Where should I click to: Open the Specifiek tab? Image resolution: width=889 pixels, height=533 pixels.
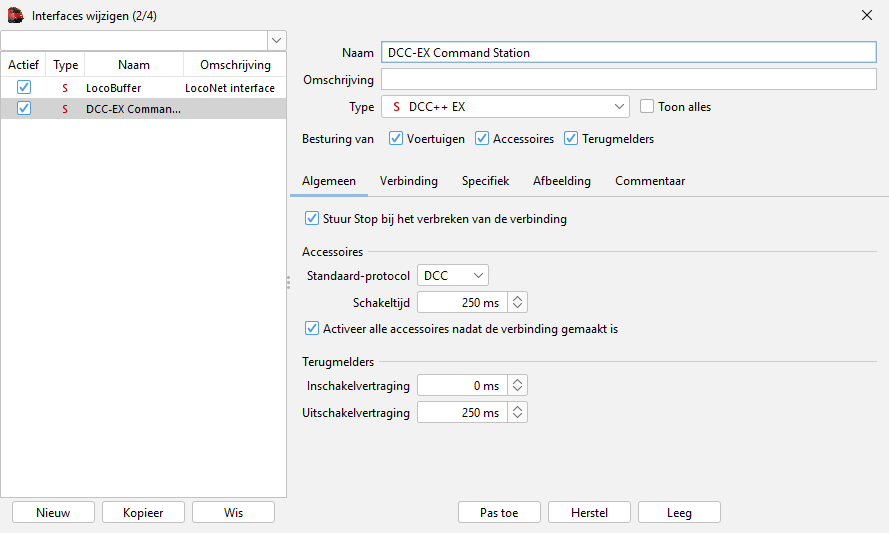[485, 181]
